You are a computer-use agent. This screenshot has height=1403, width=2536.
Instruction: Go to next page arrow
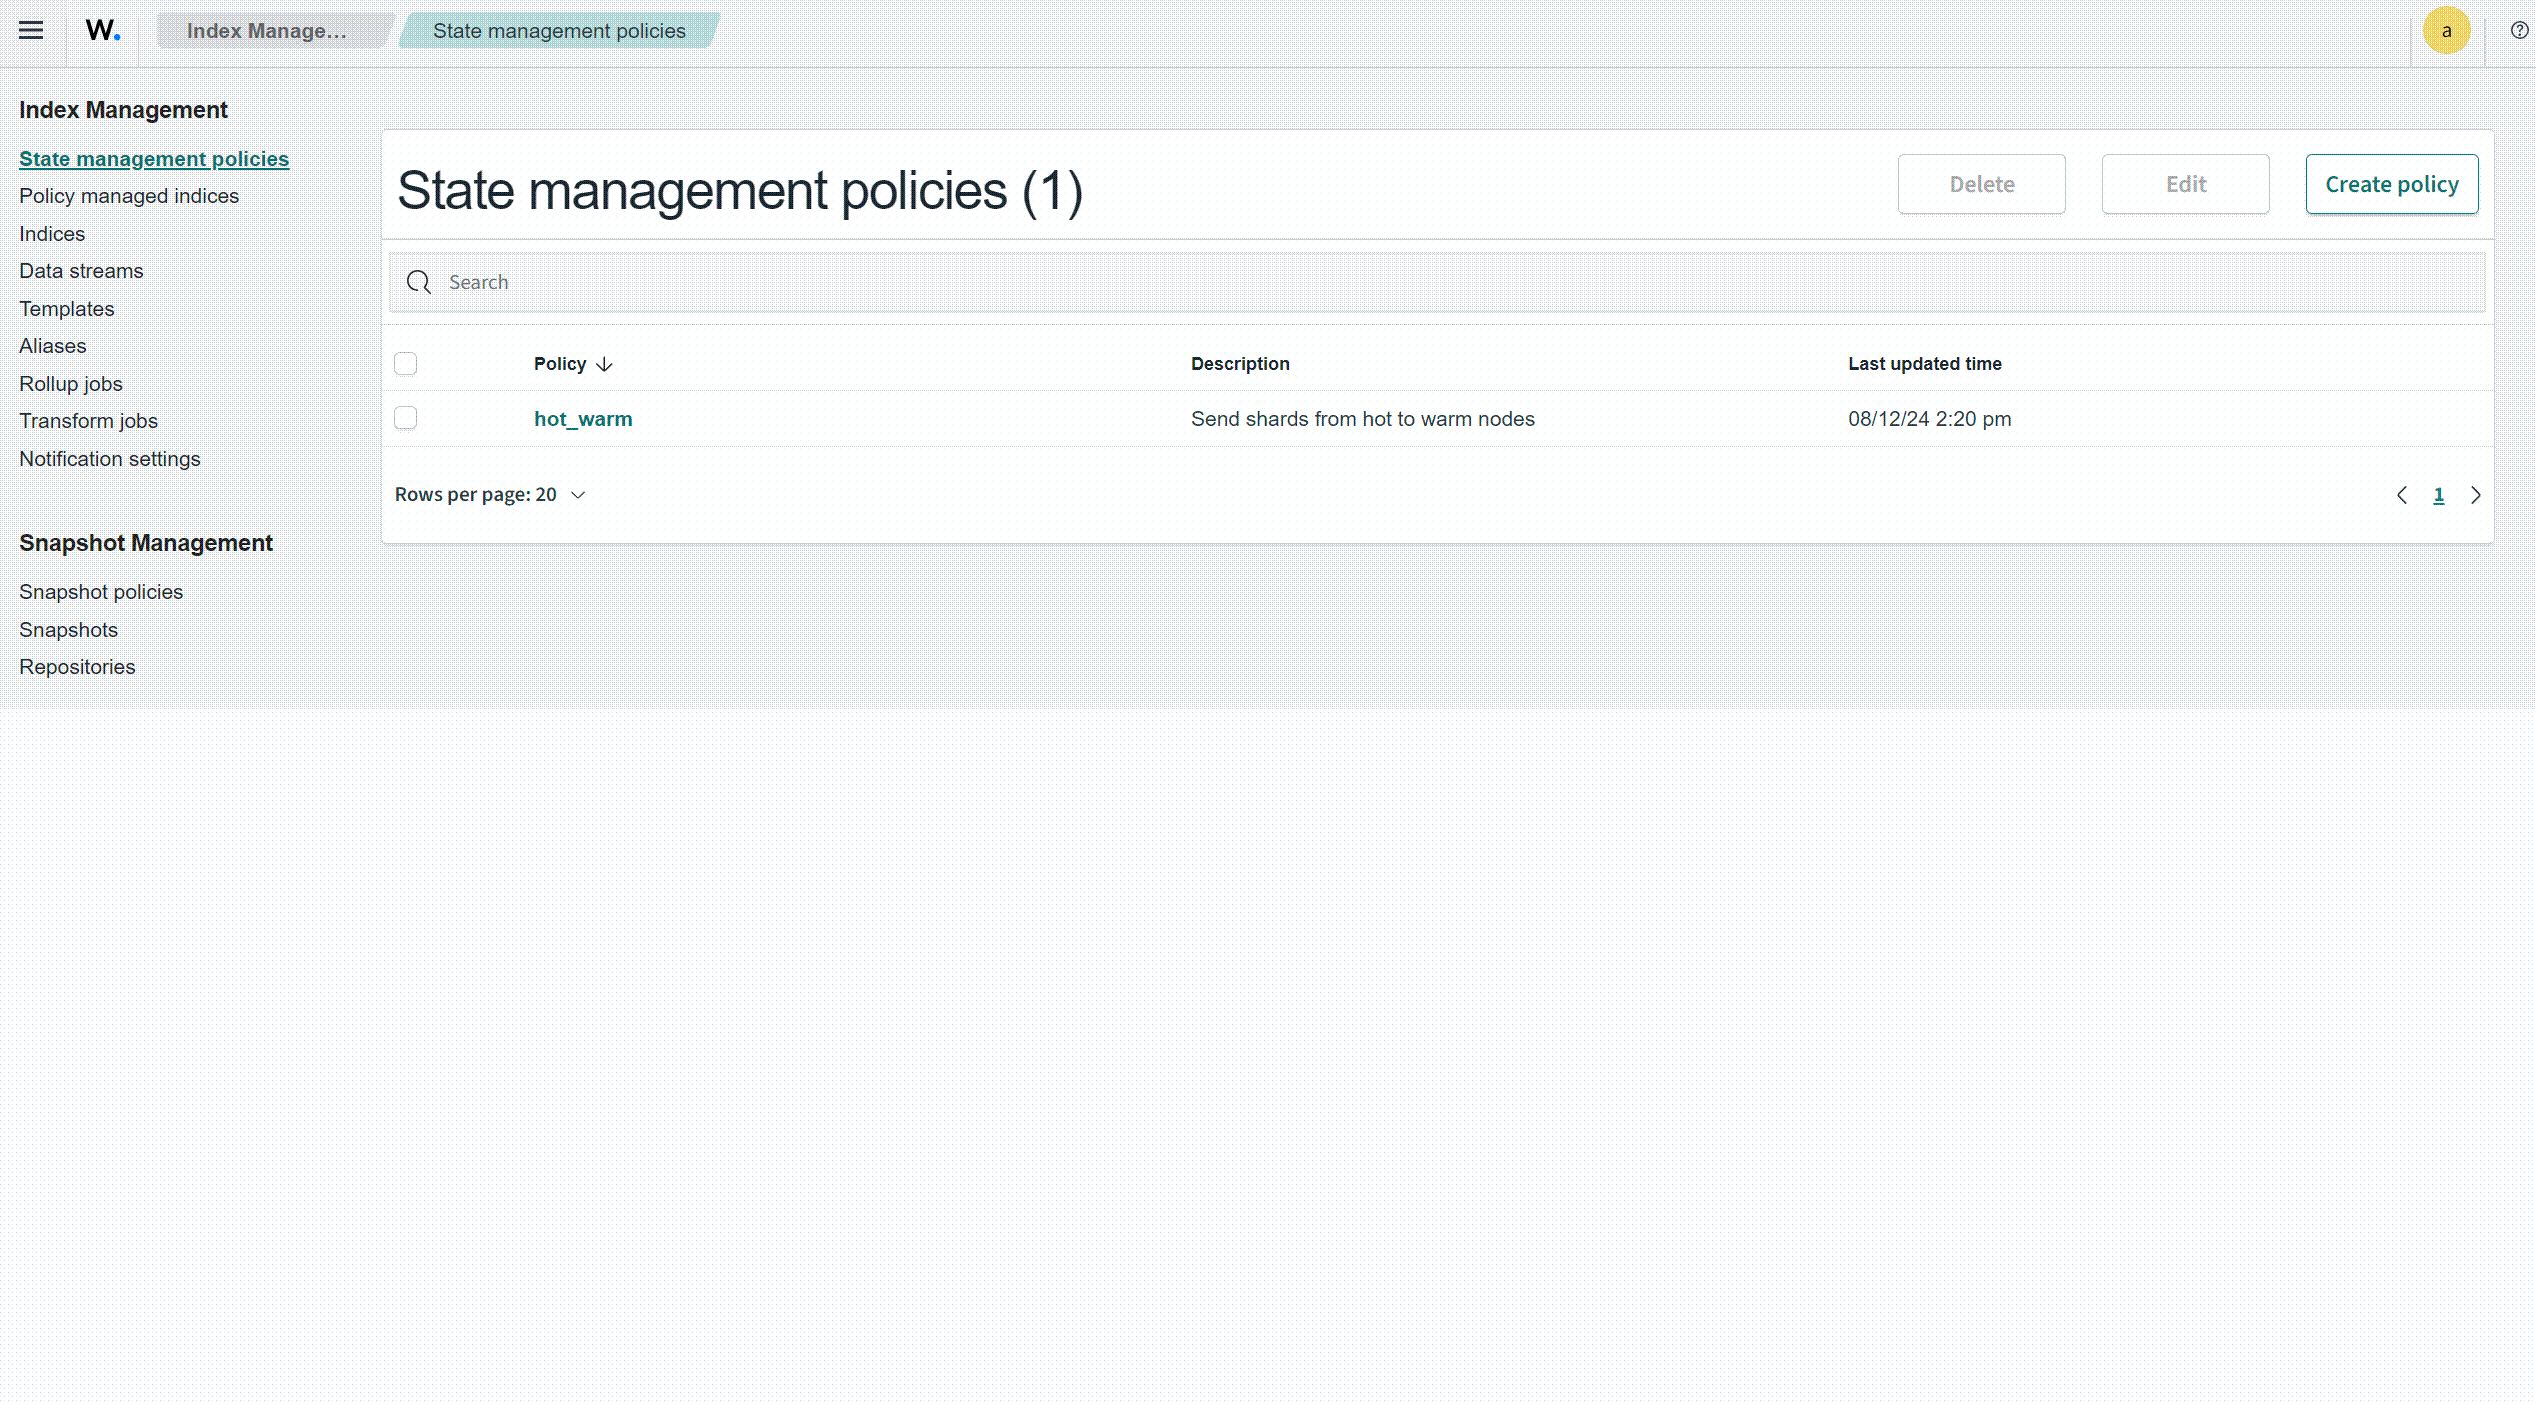click(x=2476, y=496)
